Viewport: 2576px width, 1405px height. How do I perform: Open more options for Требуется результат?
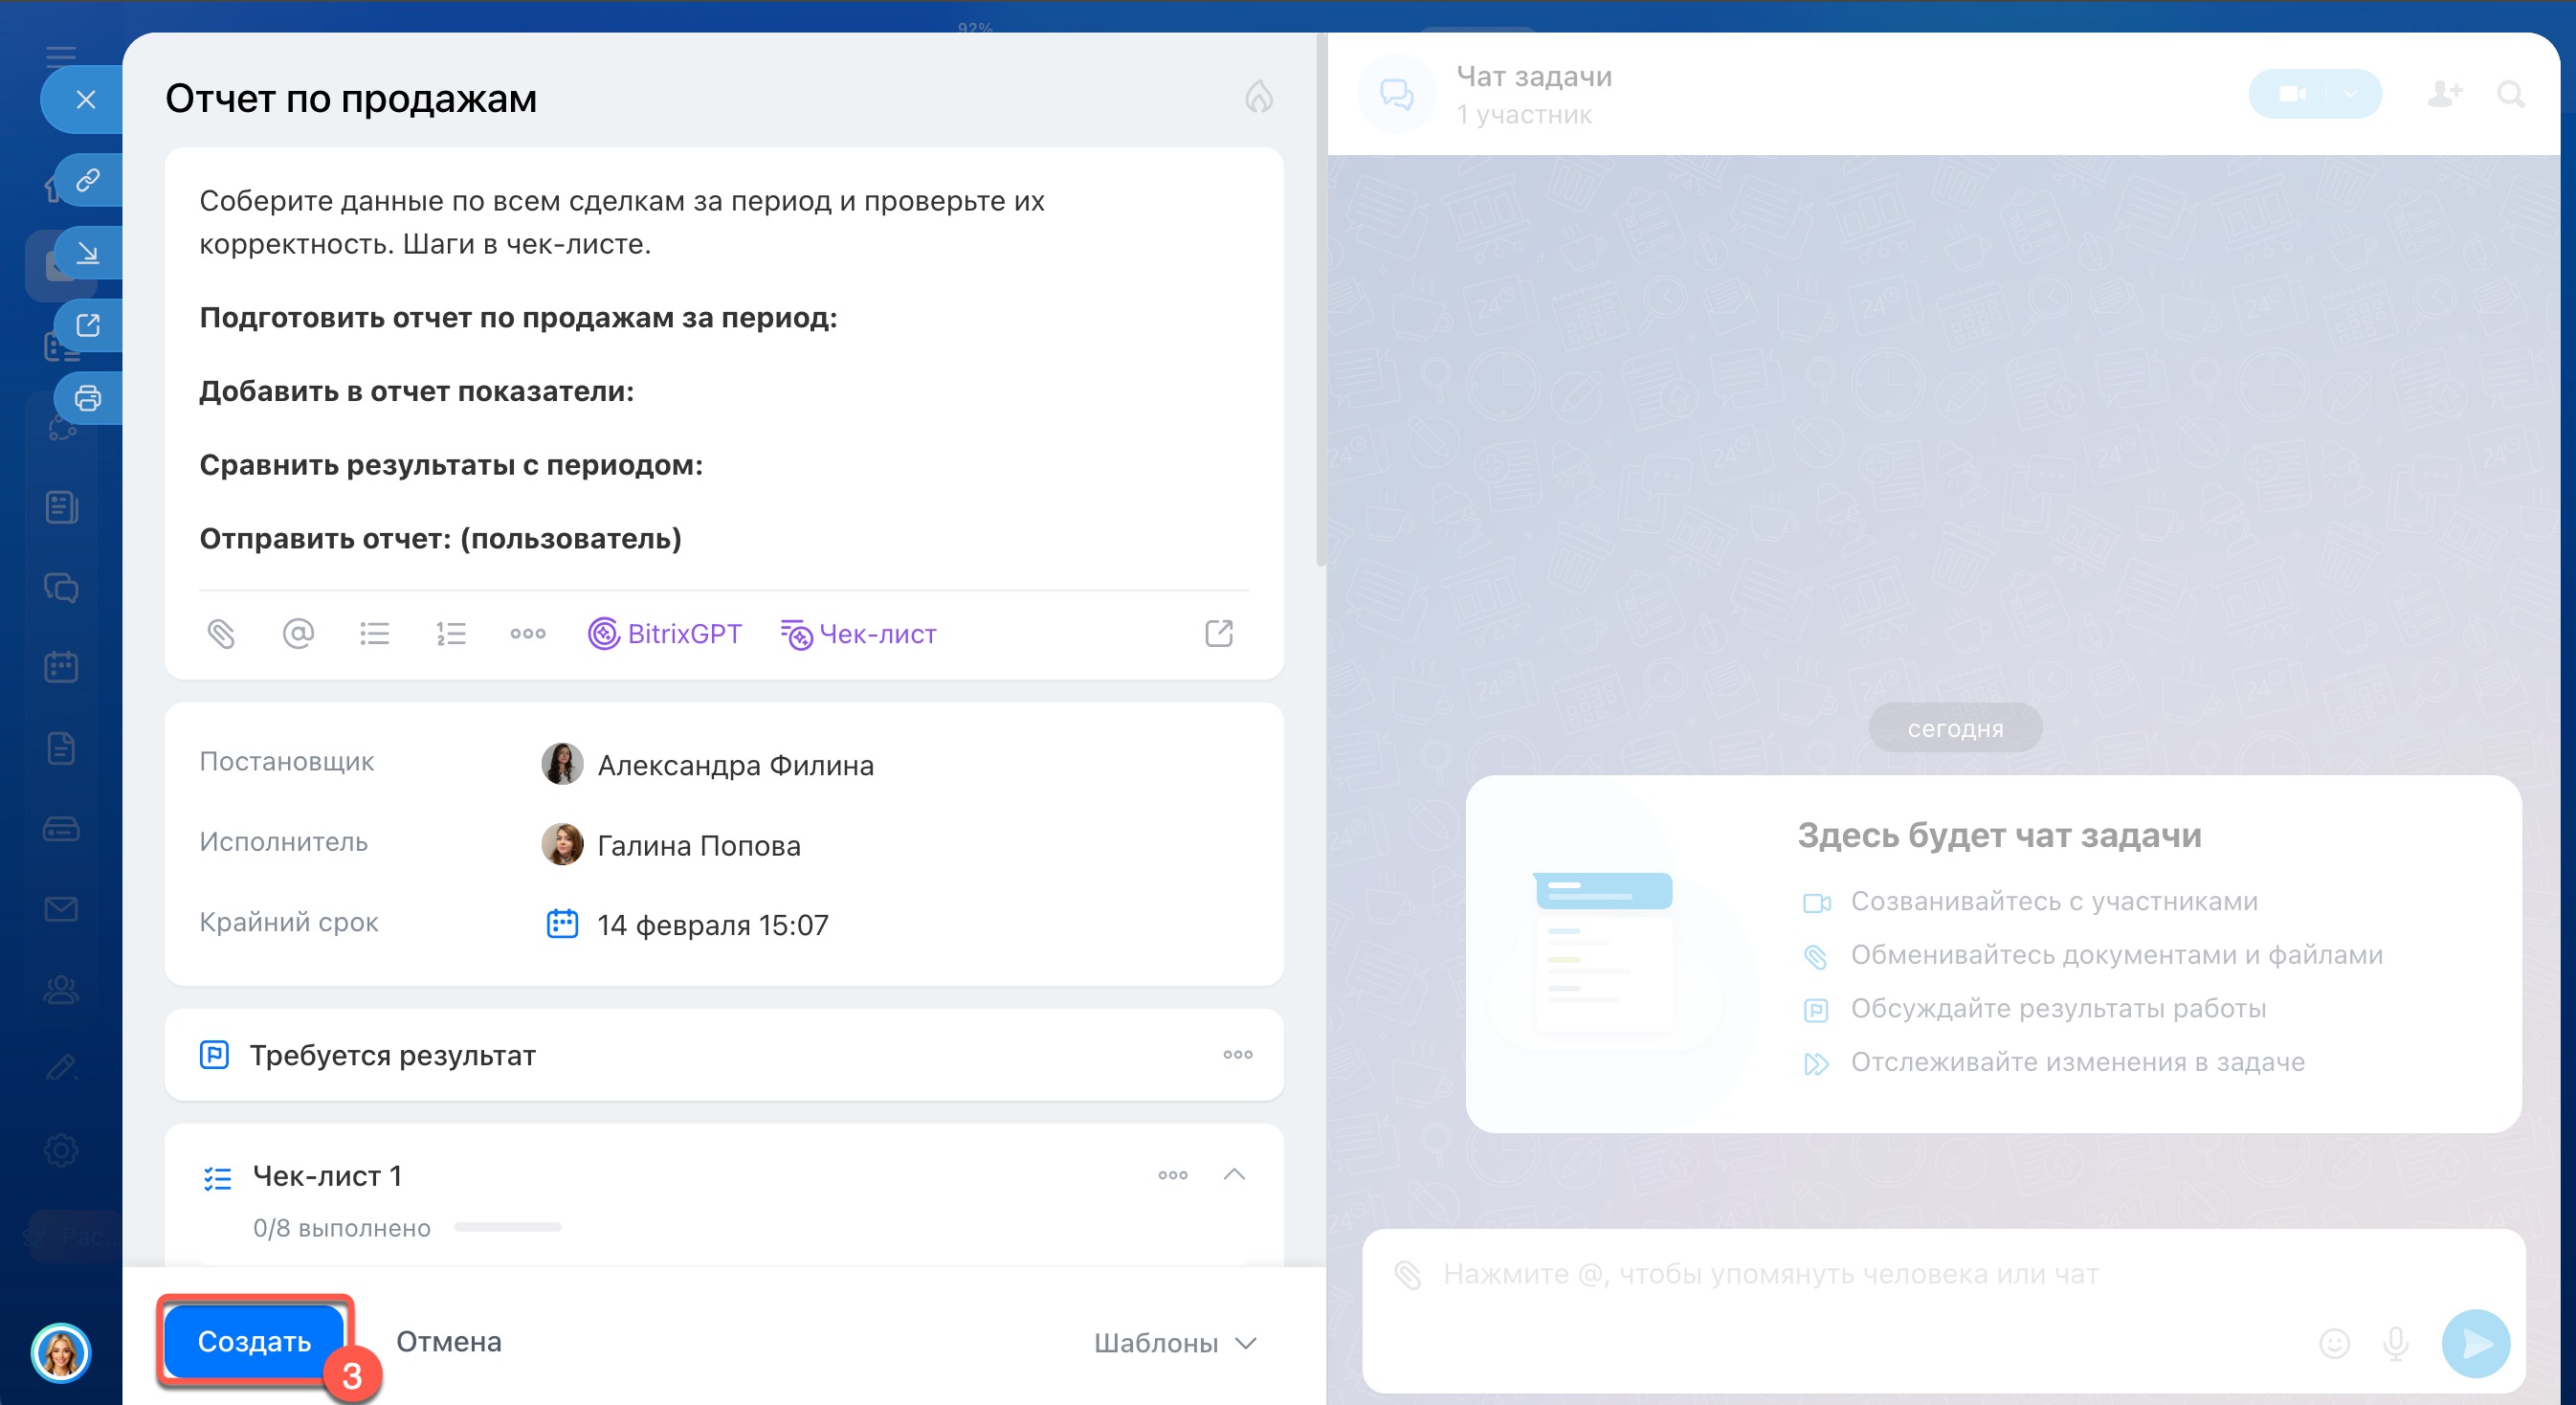click(1237, 1054)
